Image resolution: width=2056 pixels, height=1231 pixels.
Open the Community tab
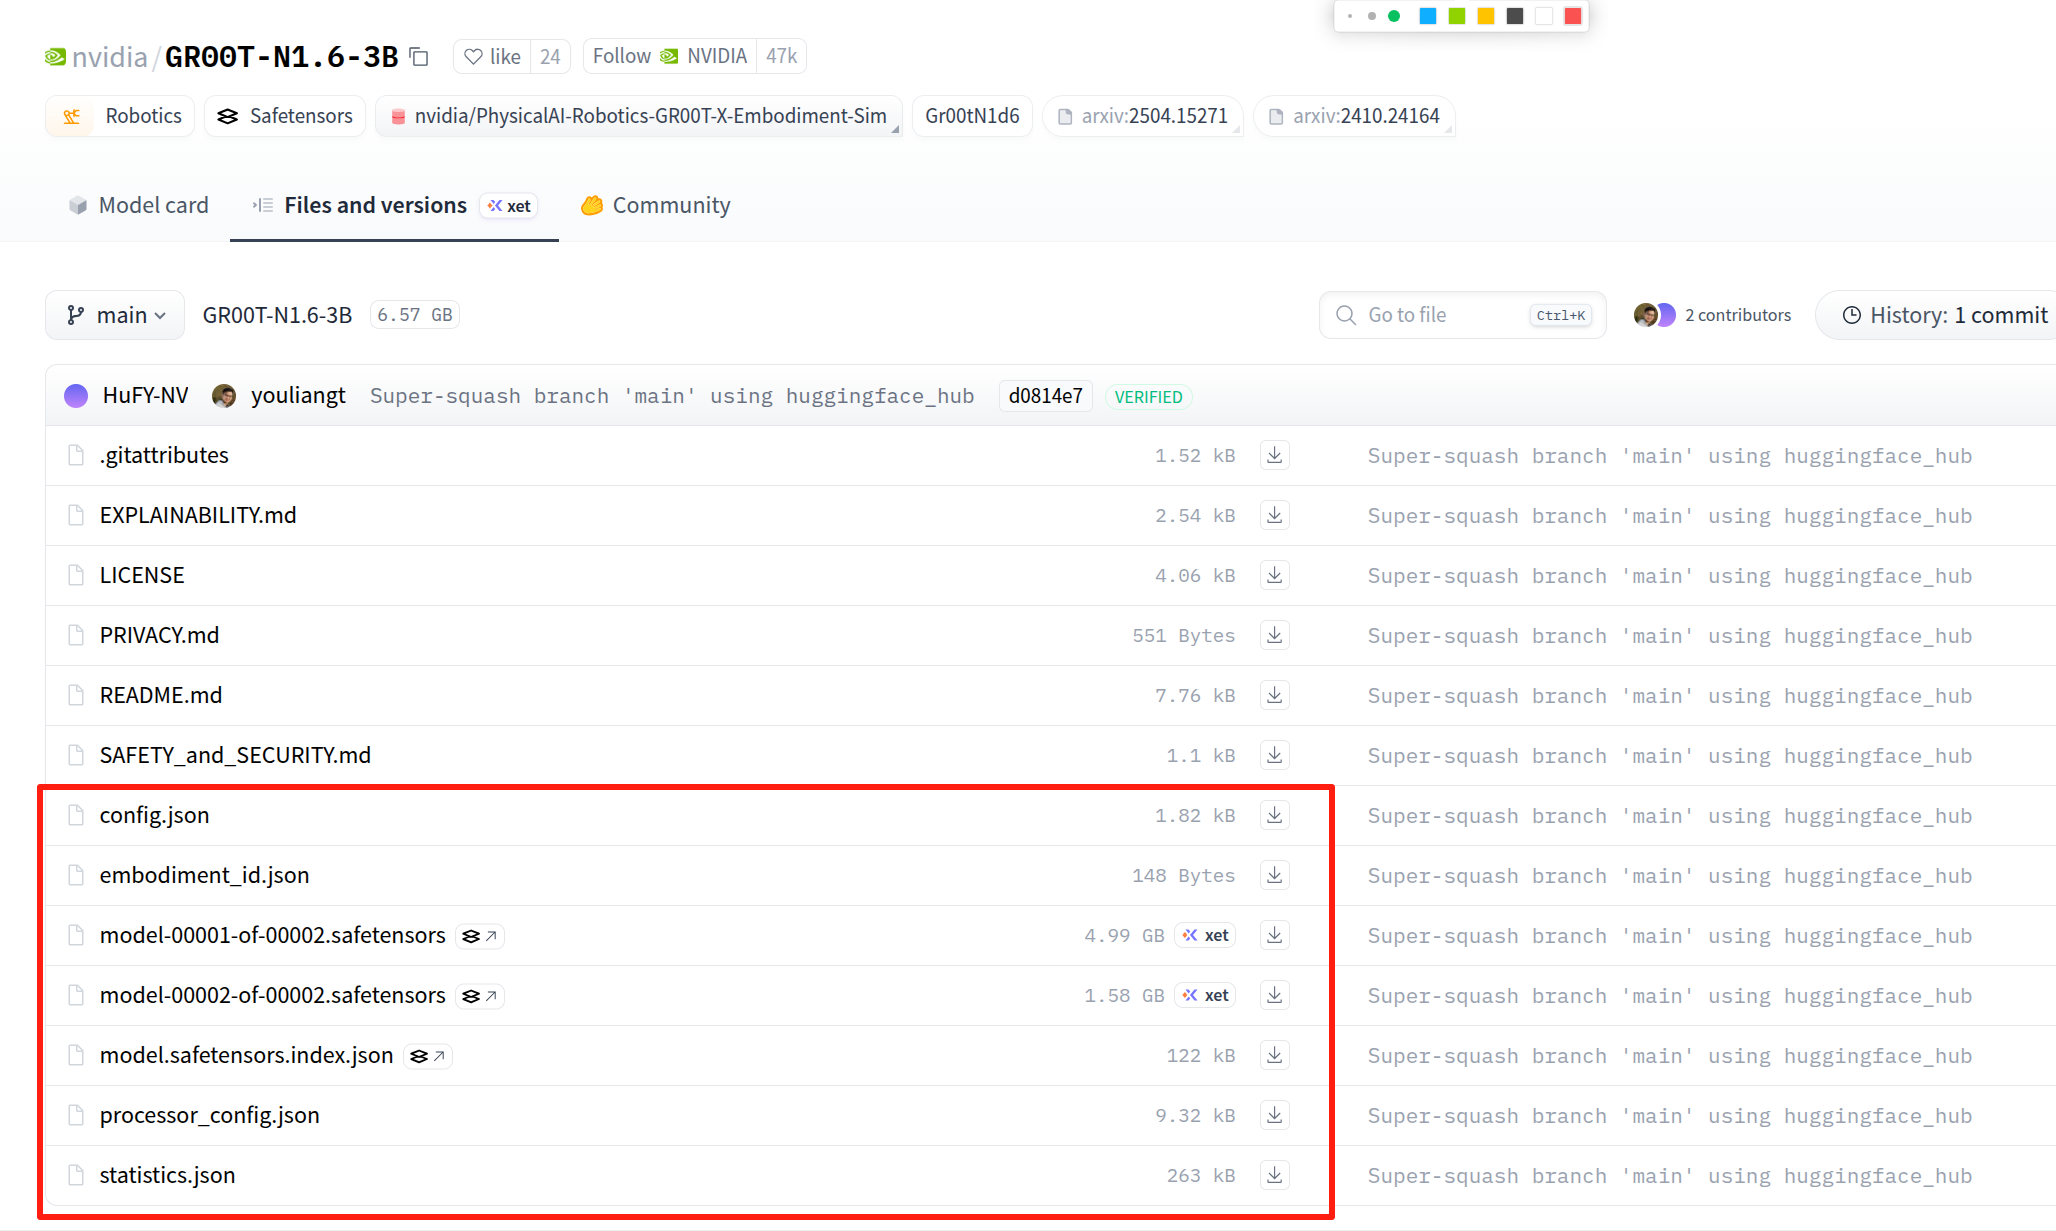656,205
